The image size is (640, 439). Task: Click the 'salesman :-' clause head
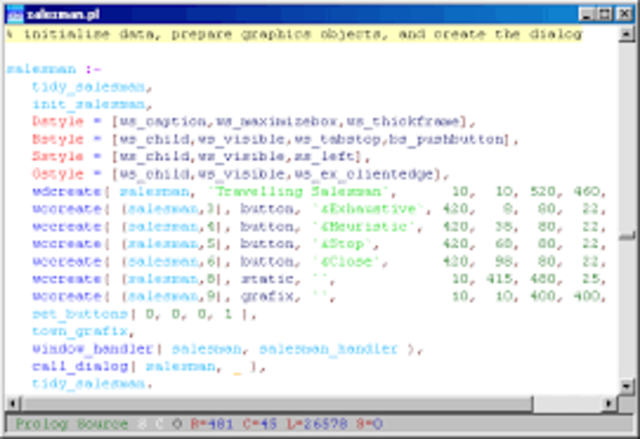pos(53,69)
